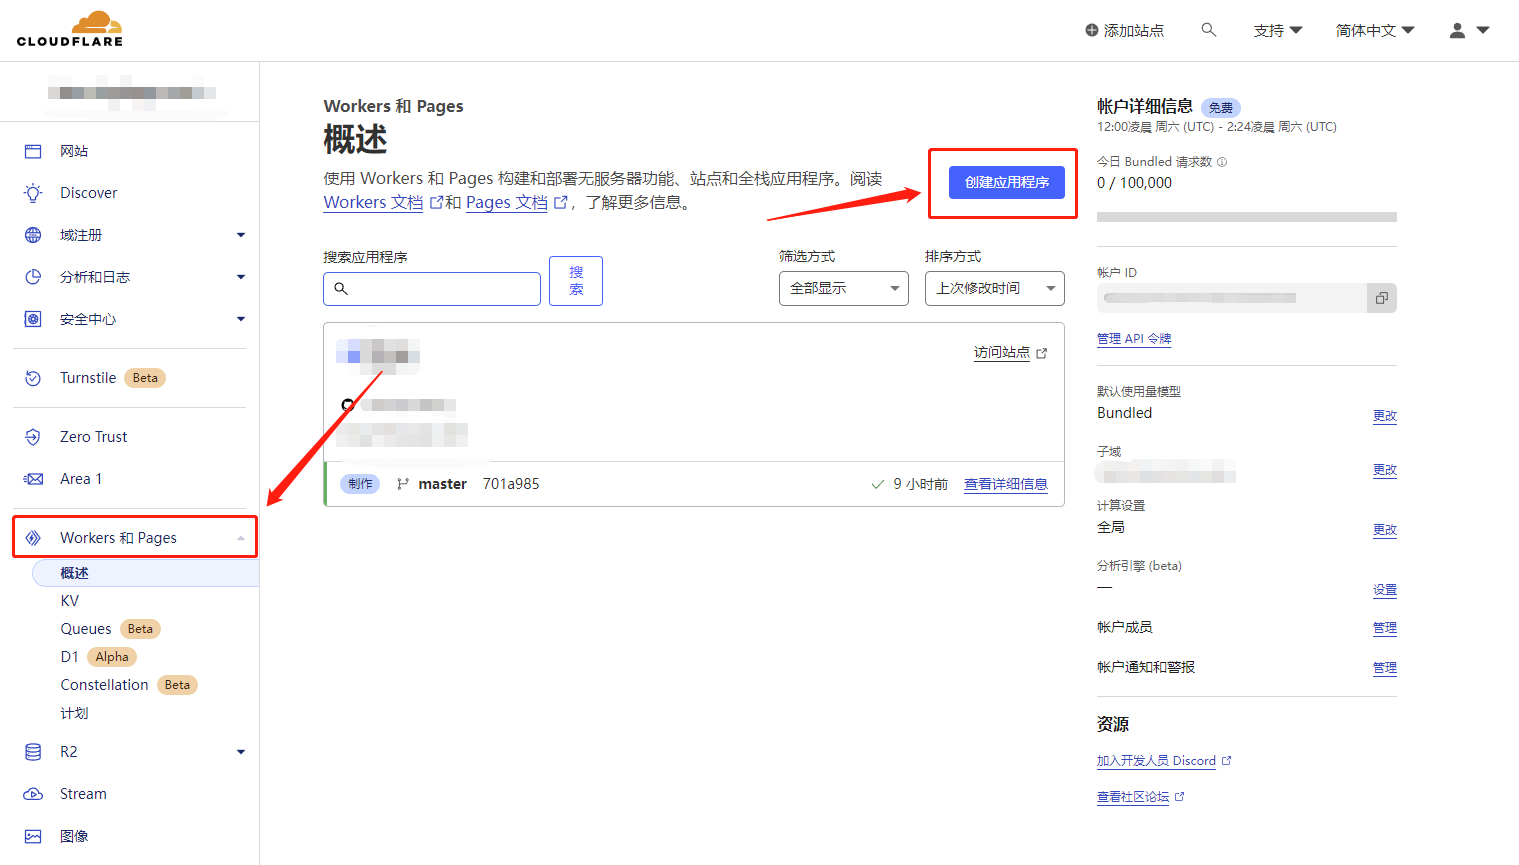Open the 加入开发人员 Discord link
This screenshot has width=1519, height=865.
(1156, 761)
